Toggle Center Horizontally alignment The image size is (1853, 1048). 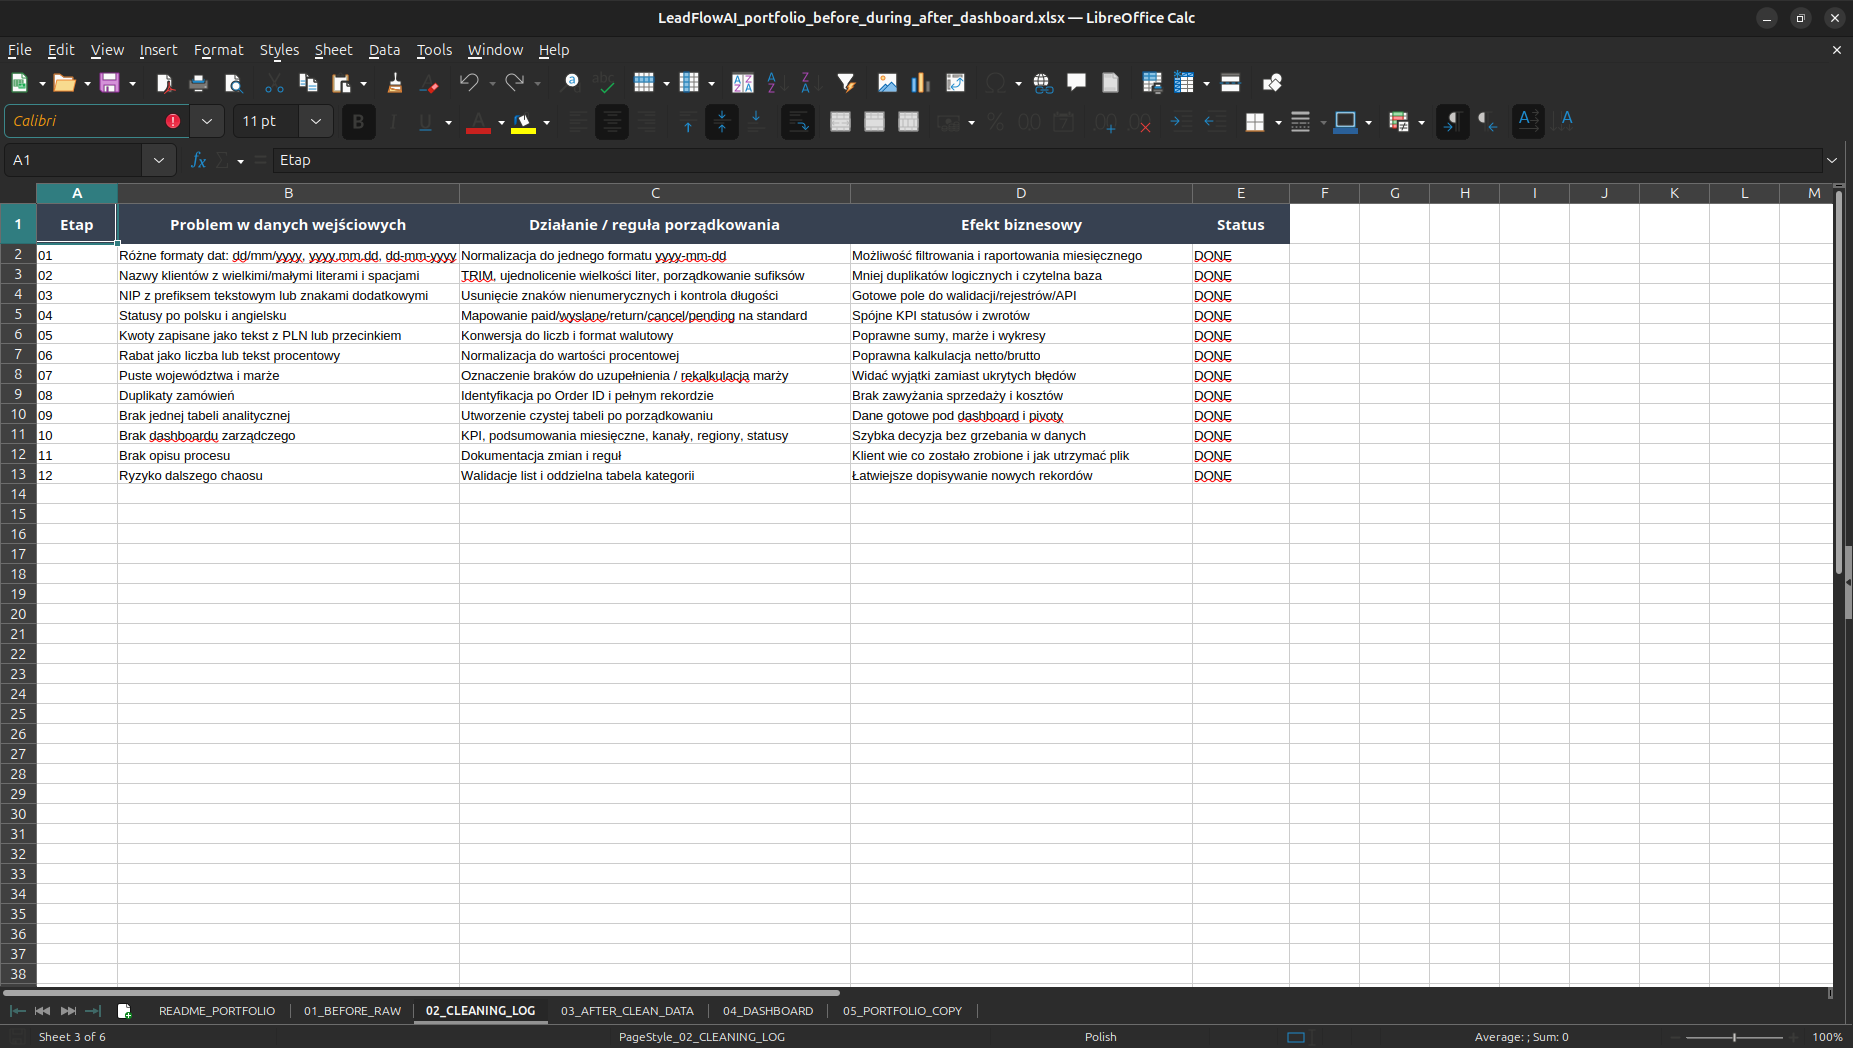click(x=612, y=122)
